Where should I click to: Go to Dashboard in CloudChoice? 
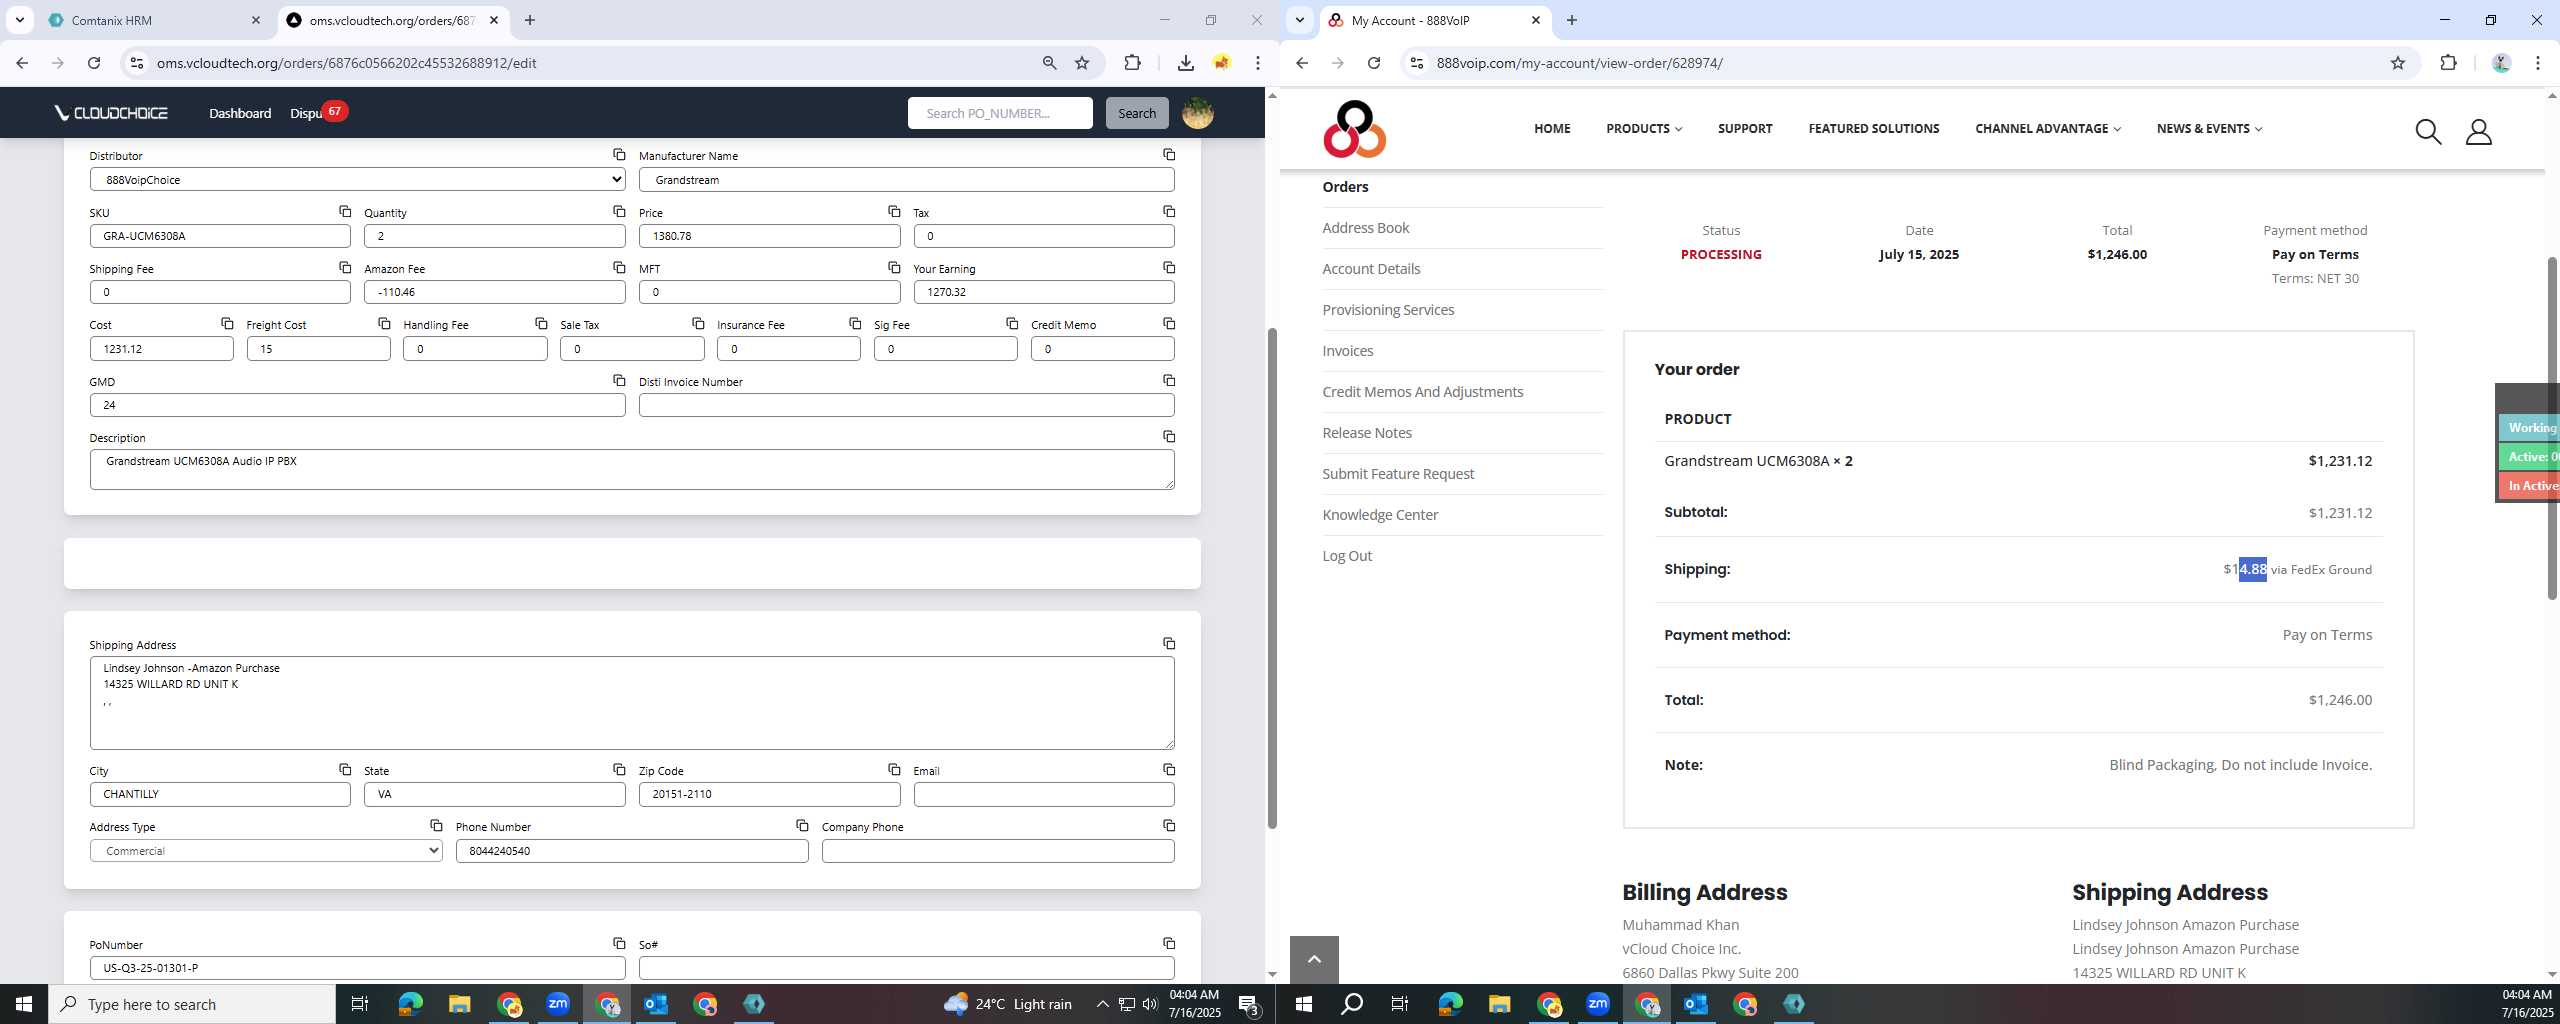pos(240,113)
